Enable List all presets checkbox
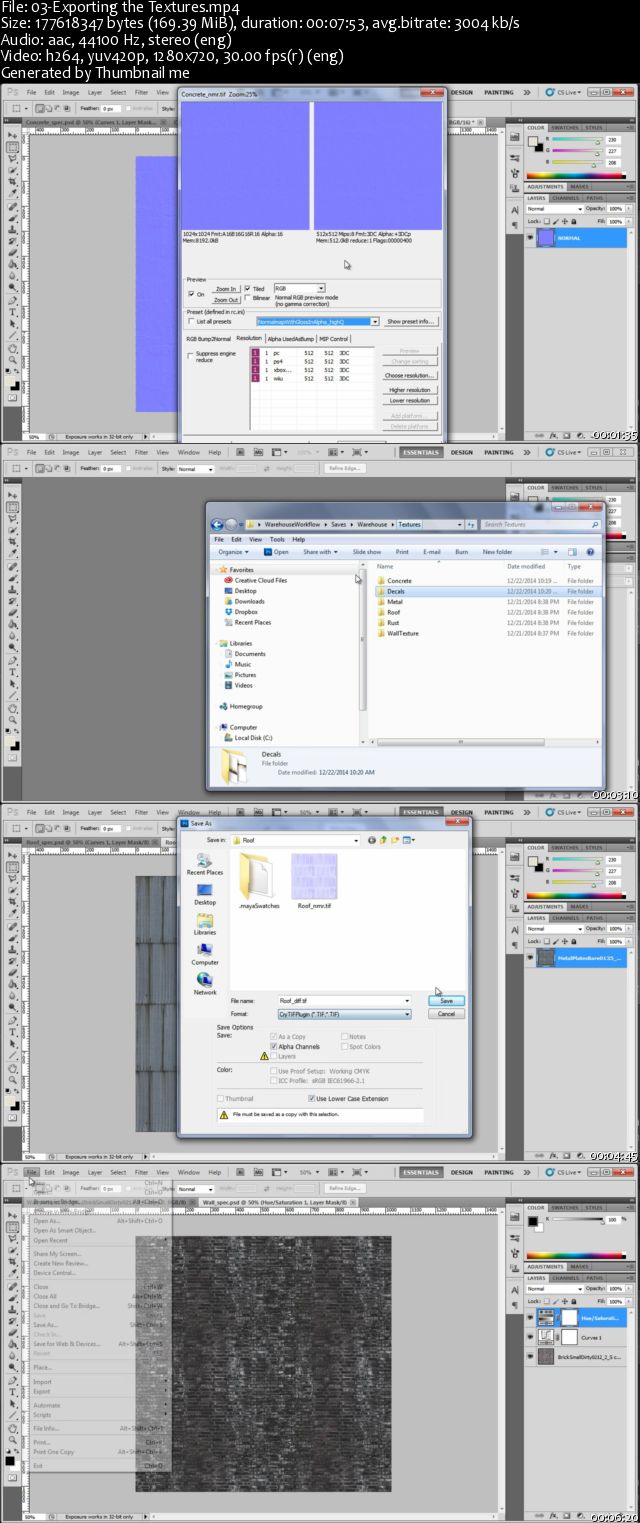The width and height of the screenshot is (640, 1523). point(191,321)
